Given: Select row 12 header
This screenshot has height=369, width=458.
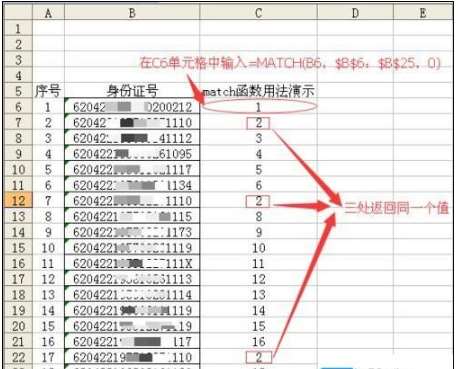Looking at the screenshot, I should coord(18,200).
